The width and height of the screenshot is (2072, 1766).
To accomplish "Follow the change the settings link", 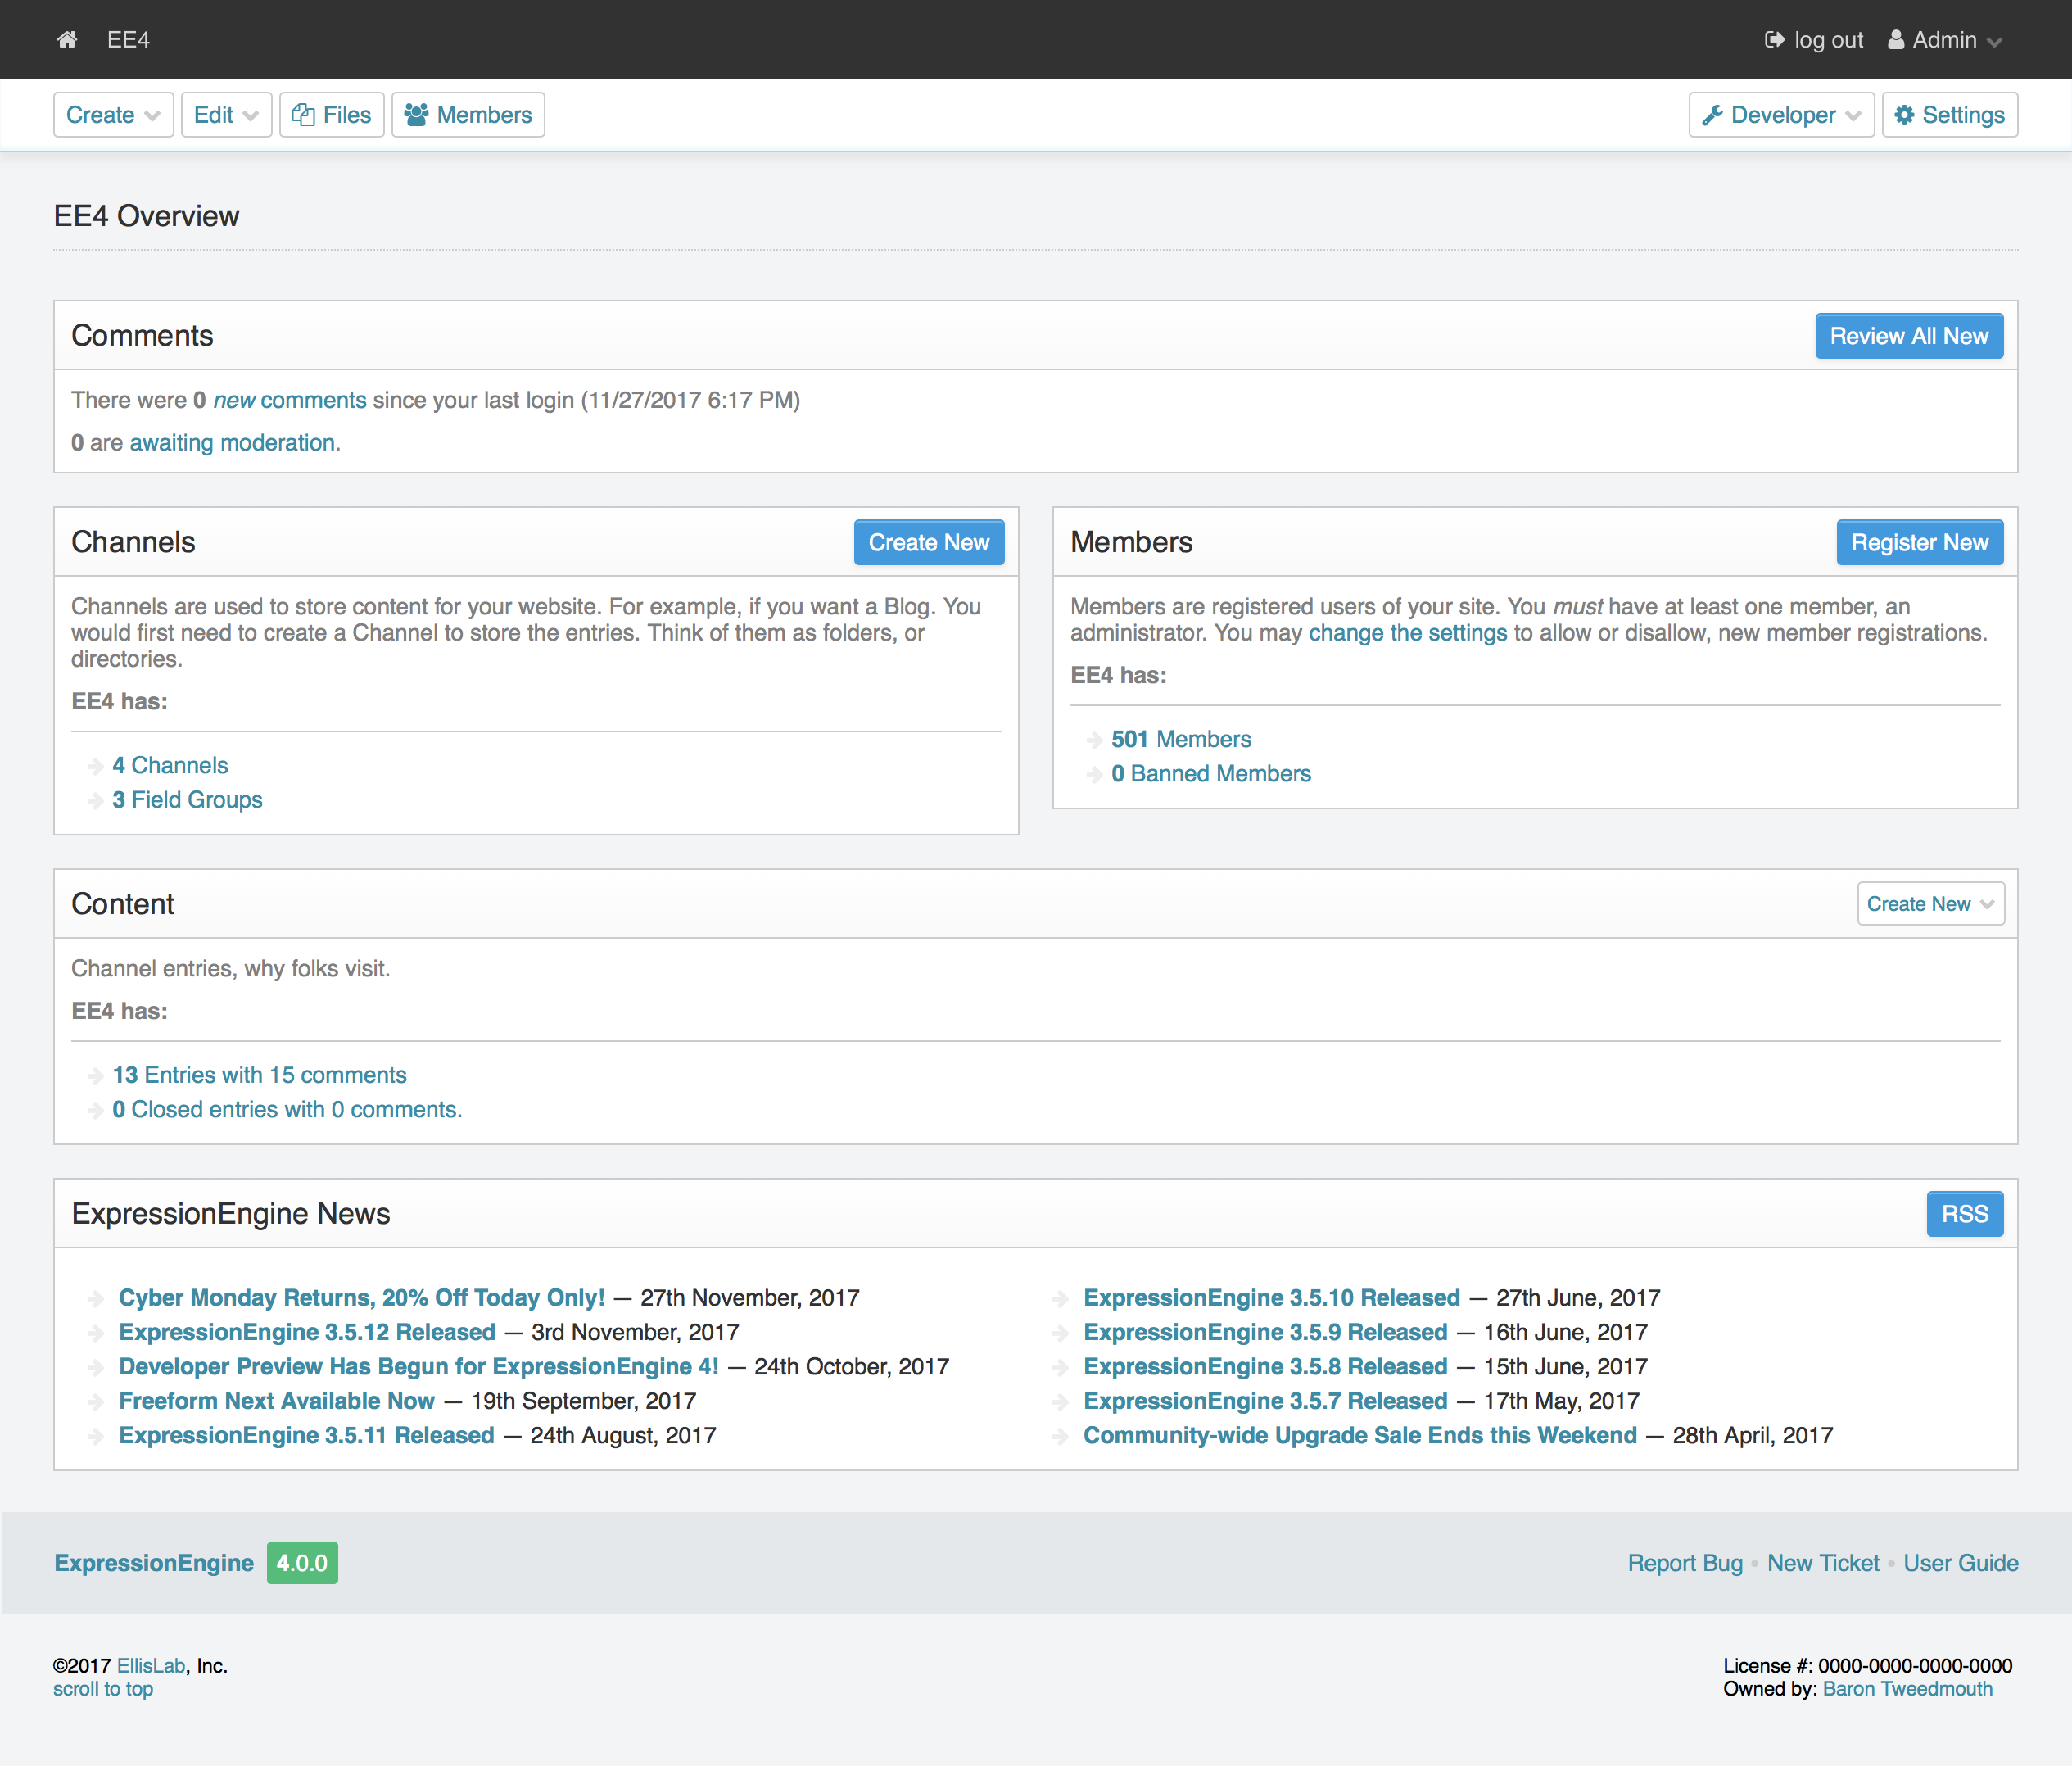I will [1407, 633].
